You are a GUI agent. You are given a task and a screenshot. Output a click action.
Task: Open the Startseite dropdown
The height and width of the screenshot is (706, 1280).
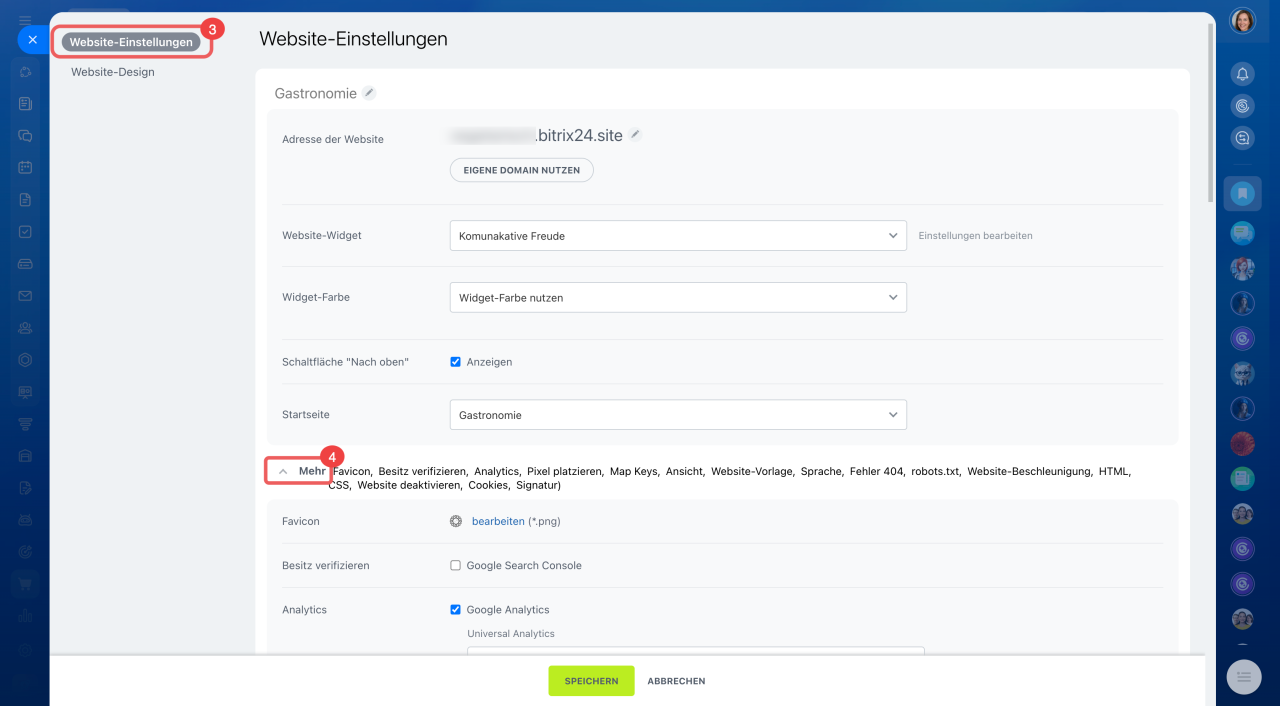(x=678, y=415)
